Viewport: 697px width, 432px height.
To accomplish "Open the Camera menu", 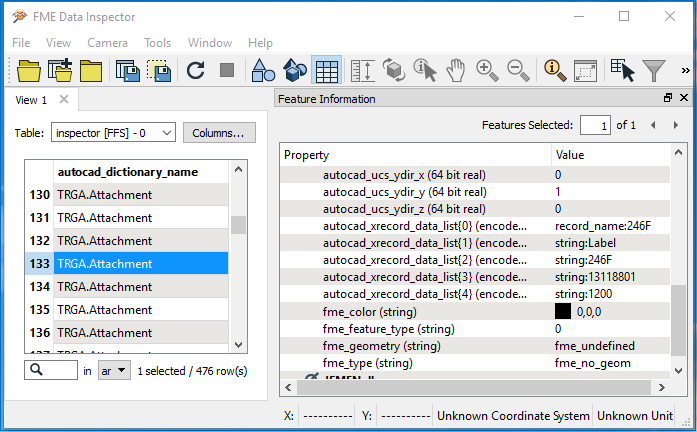I will click(107, 43).
